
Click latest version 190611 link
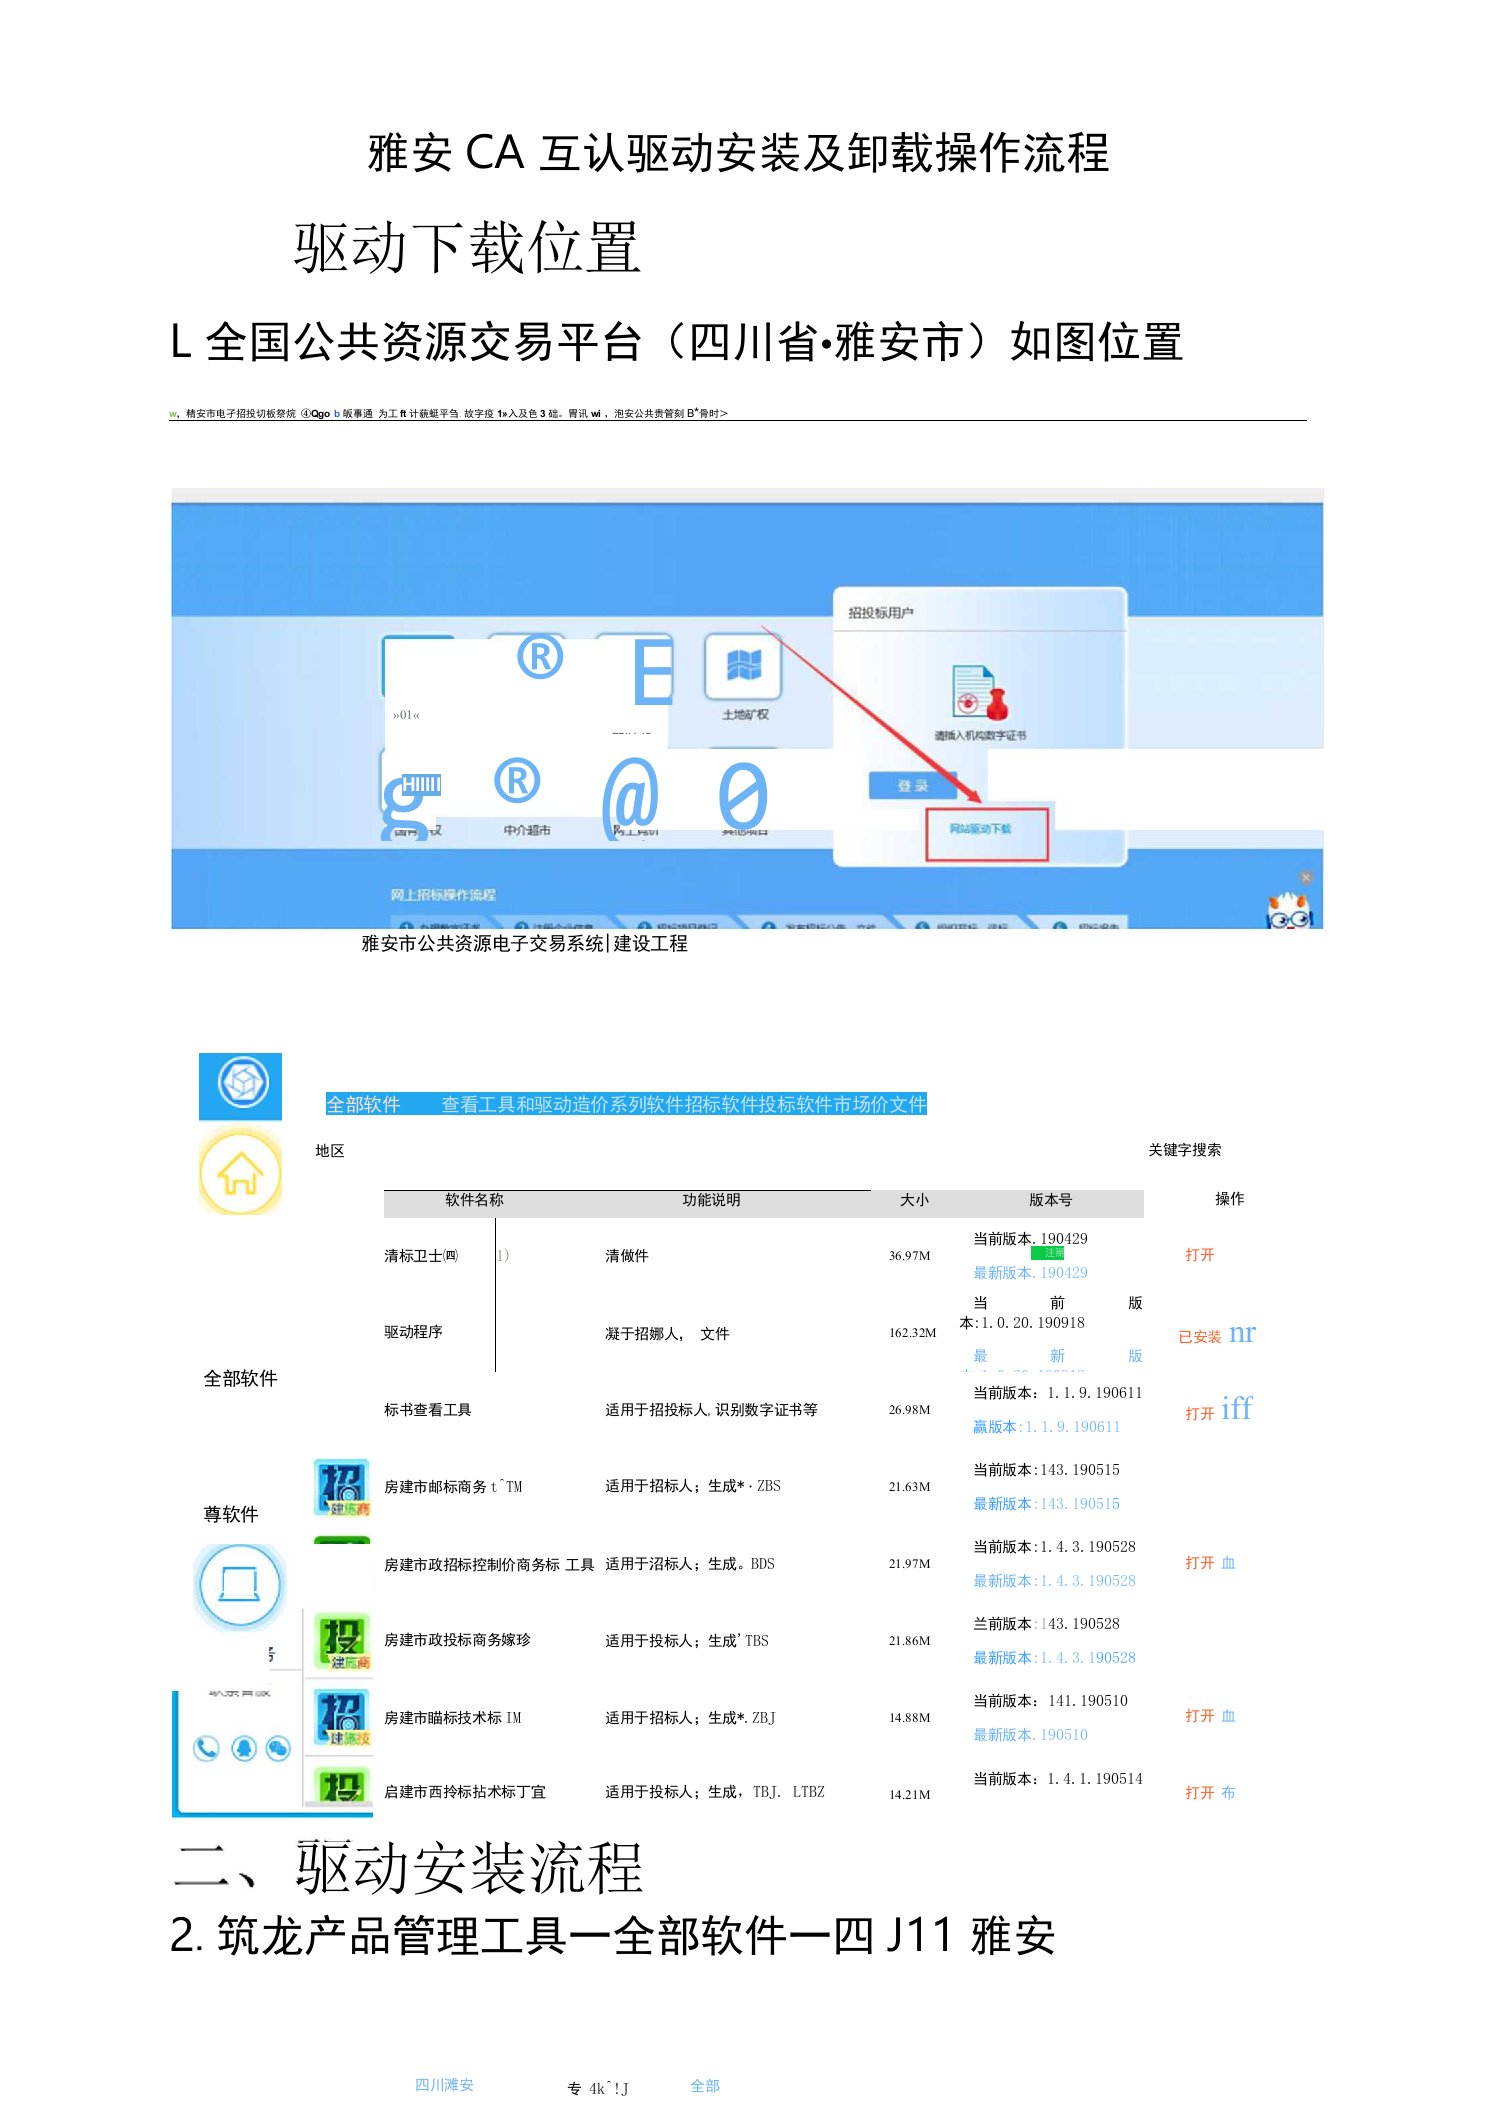(1046, 1427)
